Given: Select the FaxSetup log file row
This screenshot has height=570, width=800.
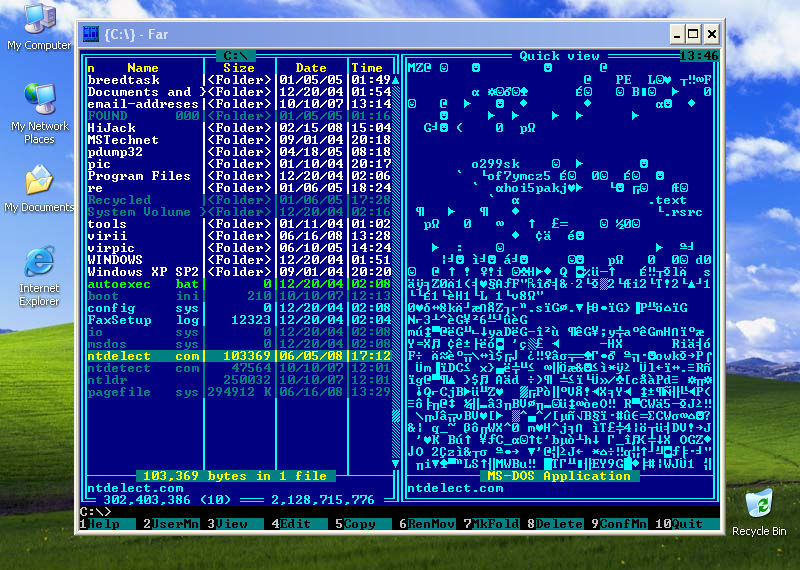Looking at the screenshot, I should tap(239, 320).
